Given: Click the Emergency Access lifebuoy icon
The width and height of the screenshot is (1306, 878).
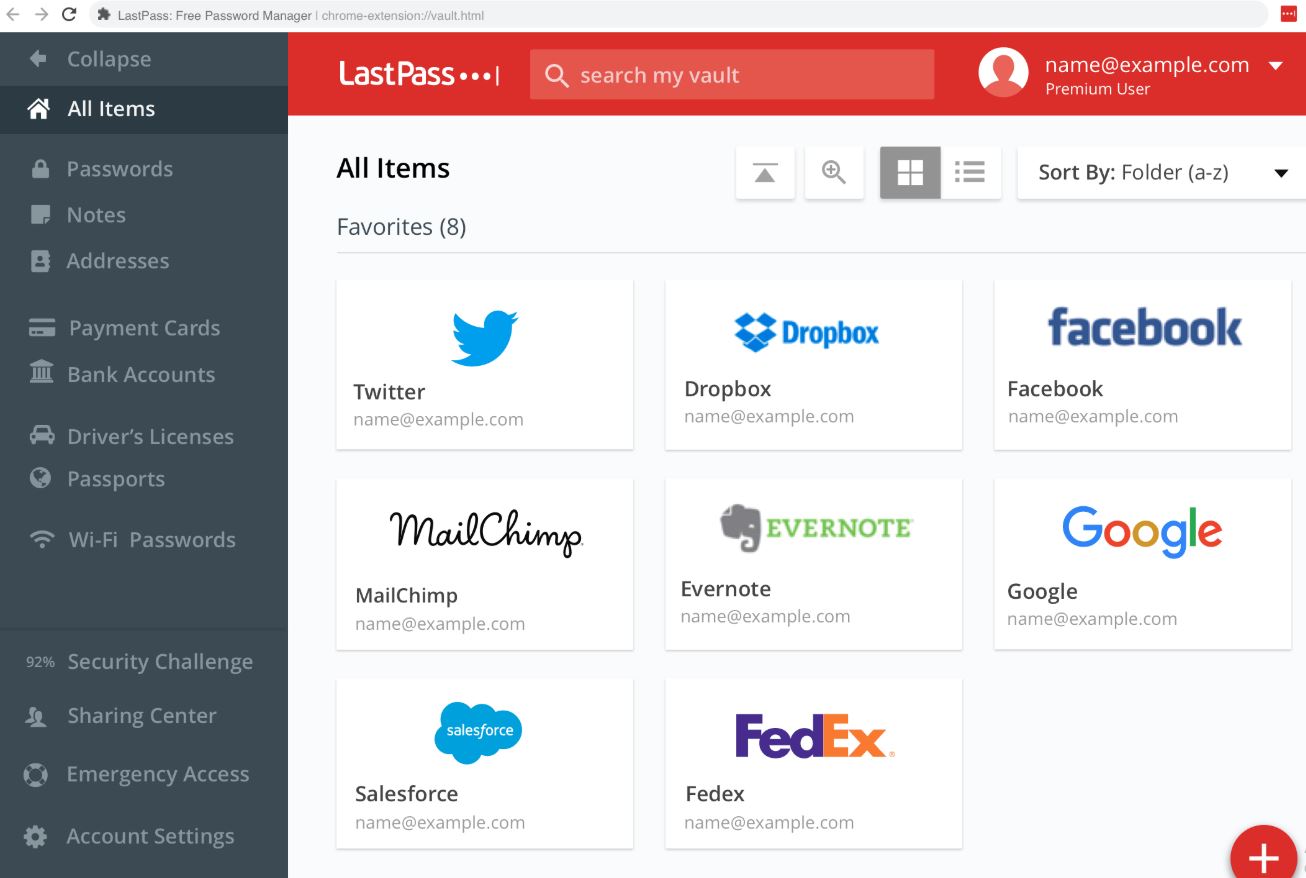Looking at the screenshot, I should click(x=36, y=774).
